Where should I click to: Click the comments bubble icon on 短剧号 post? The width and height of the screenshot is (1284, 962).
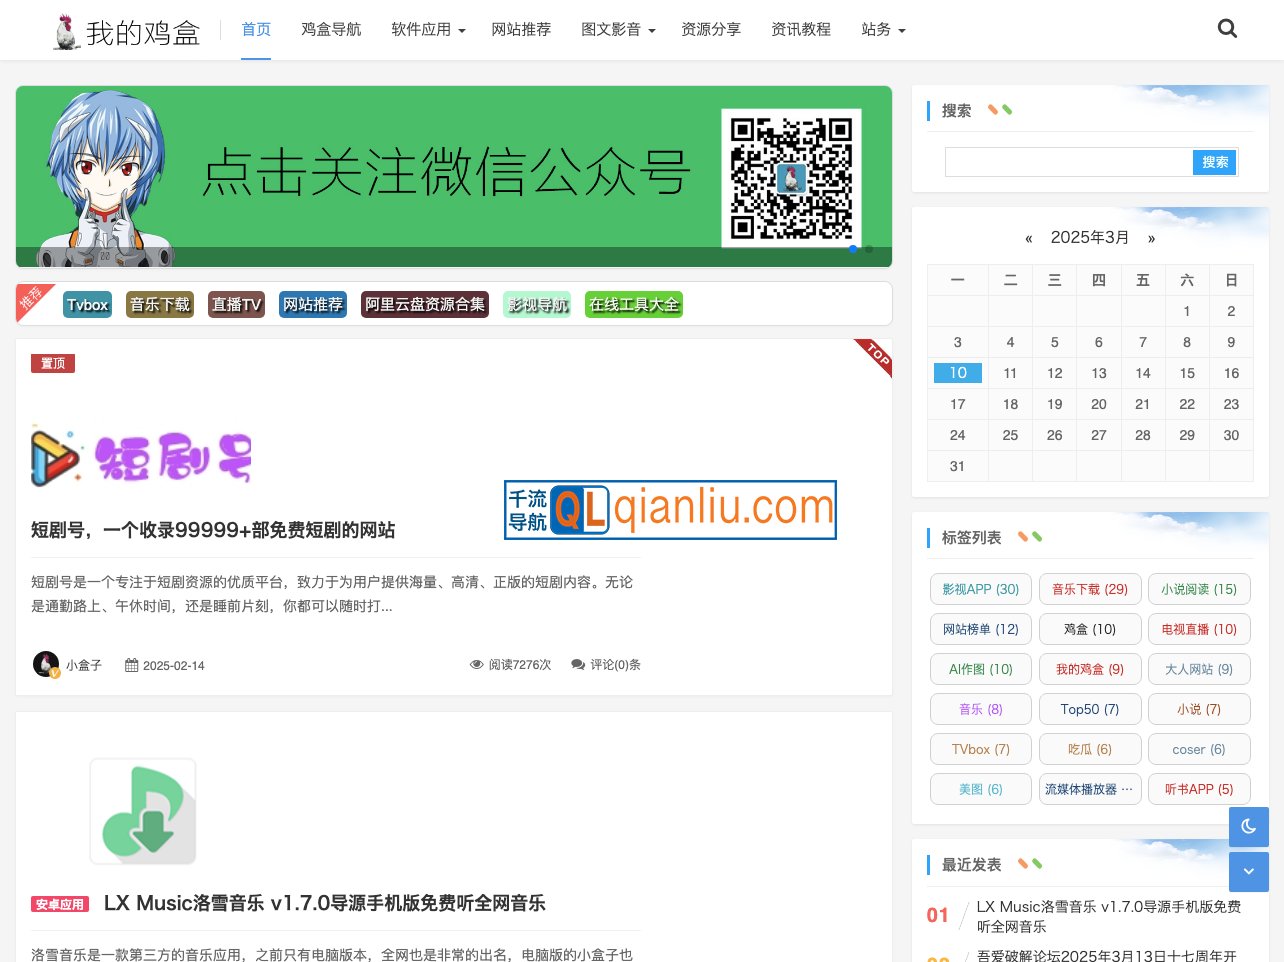coord(578,664)
